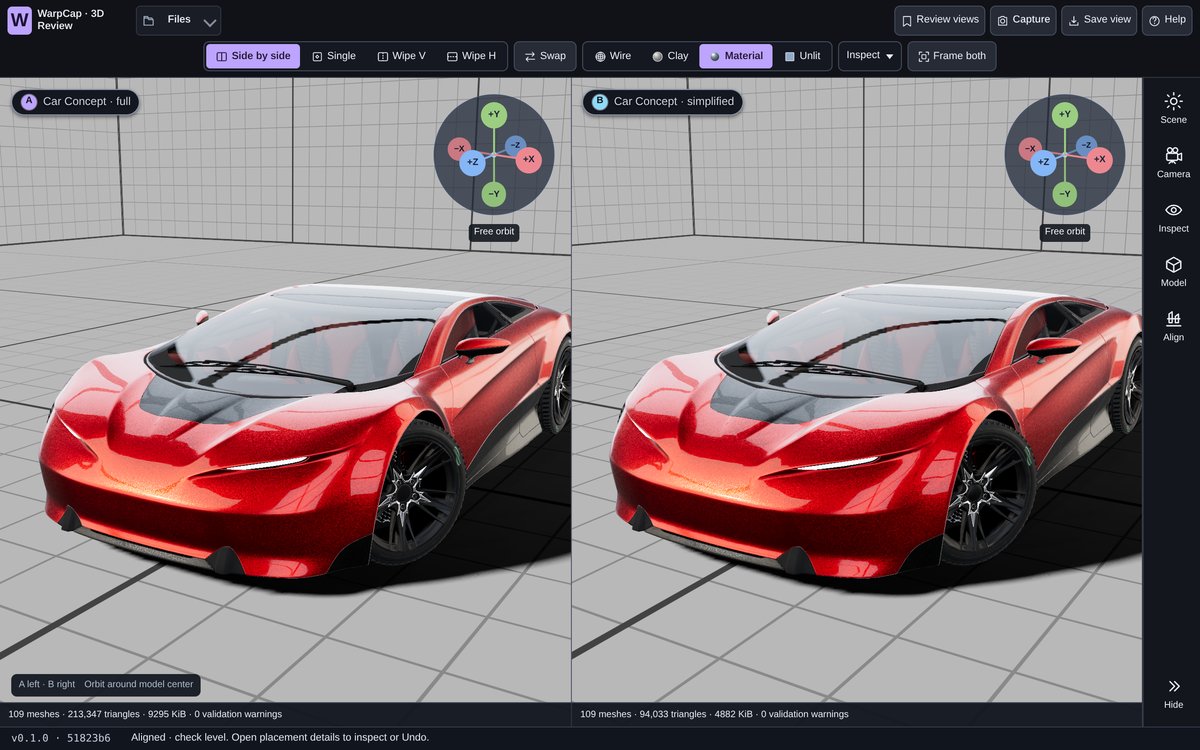Select the Wipe H comparison mode
The image size is (1200, 750).
pyautogui.click(x=471, y=56)
